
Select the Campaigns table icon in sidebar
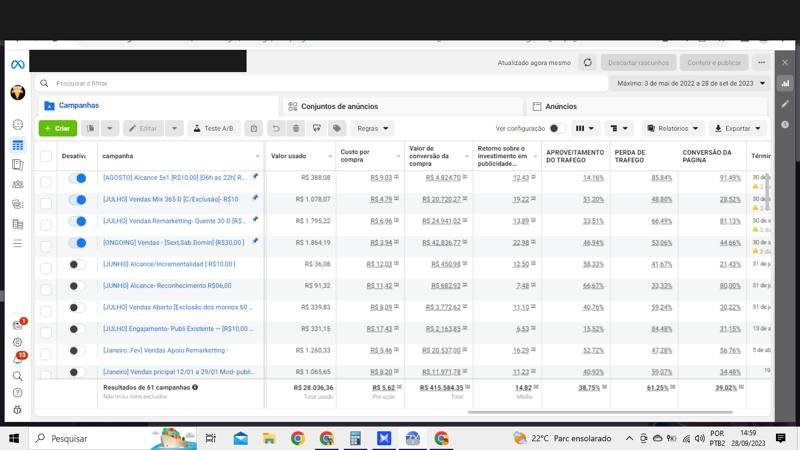pos(17,145)
